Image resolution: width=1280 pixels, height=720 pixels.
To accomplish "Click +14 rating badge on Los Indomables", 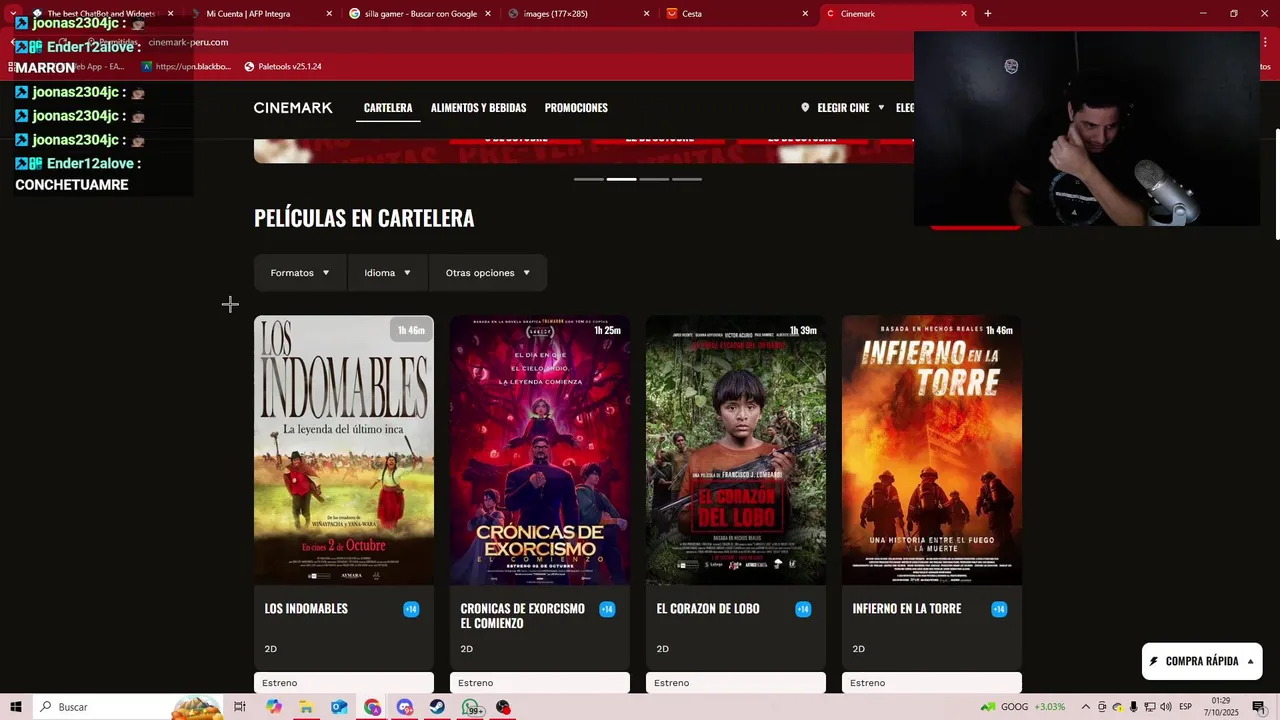I will (411, 609).
